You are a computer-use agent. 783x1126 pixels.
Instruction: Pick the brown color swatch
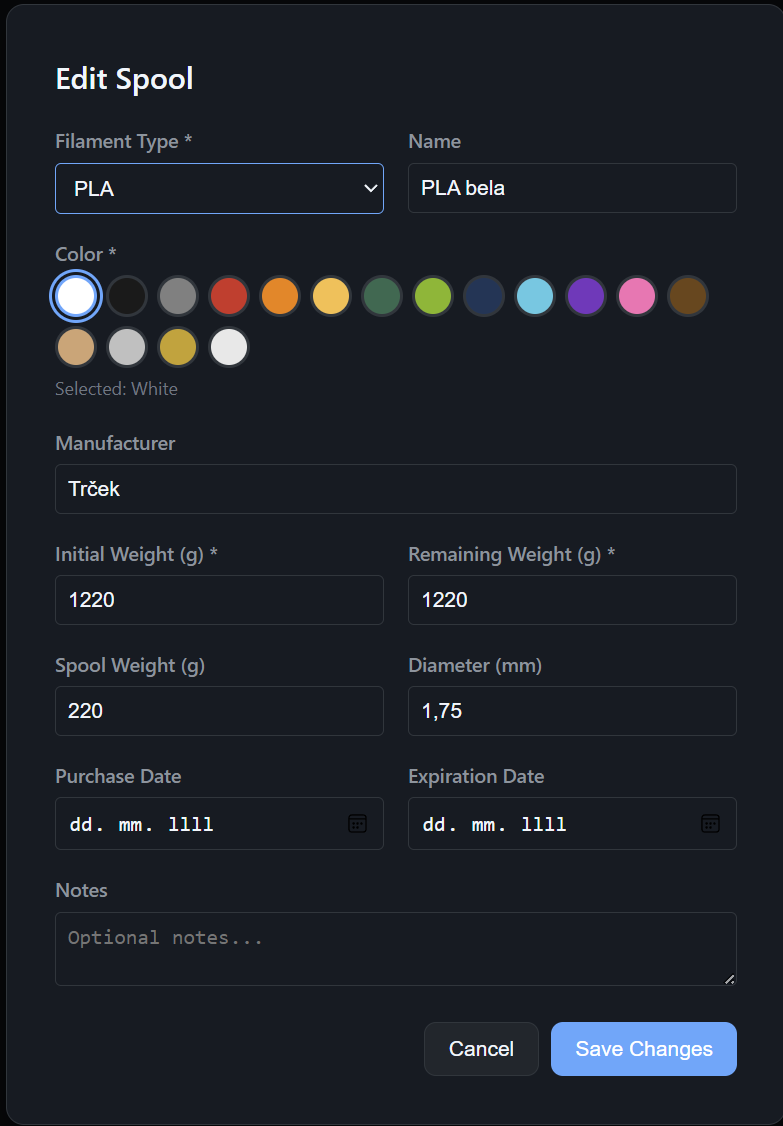688,296
